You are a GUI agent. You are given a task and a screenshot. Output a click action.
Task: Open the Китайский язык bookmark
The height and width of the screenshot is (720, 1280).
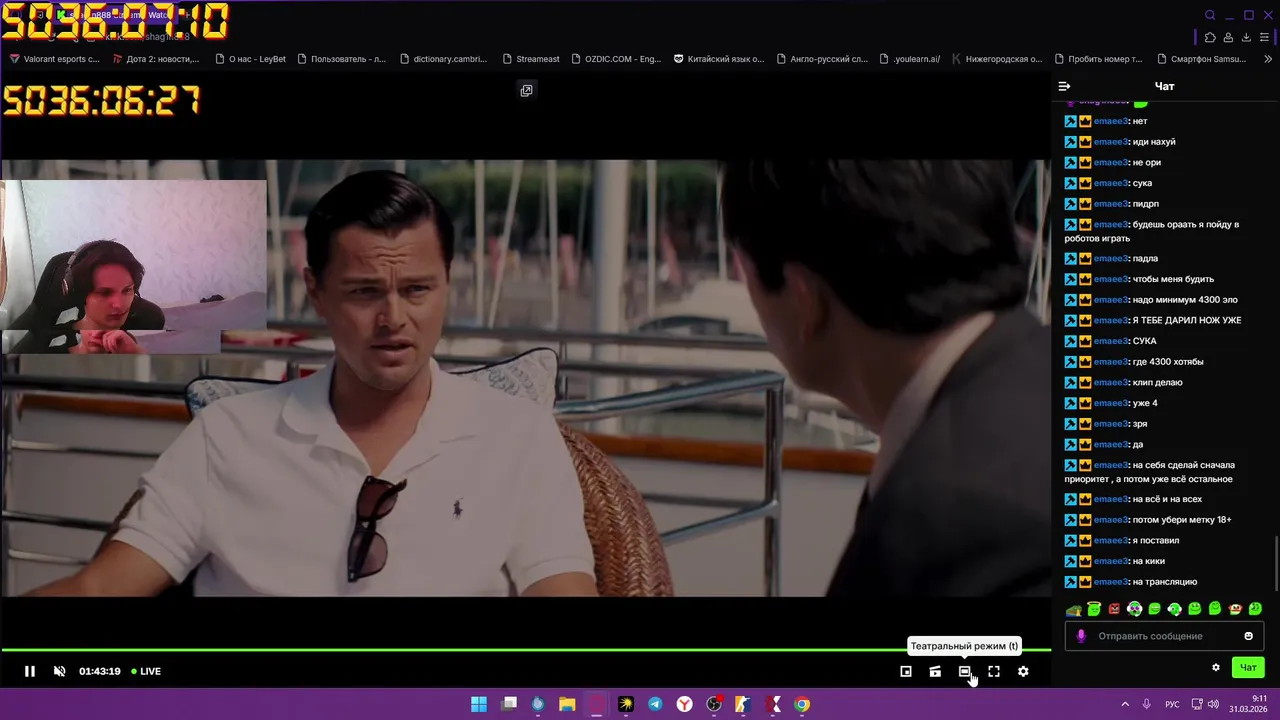718,59
